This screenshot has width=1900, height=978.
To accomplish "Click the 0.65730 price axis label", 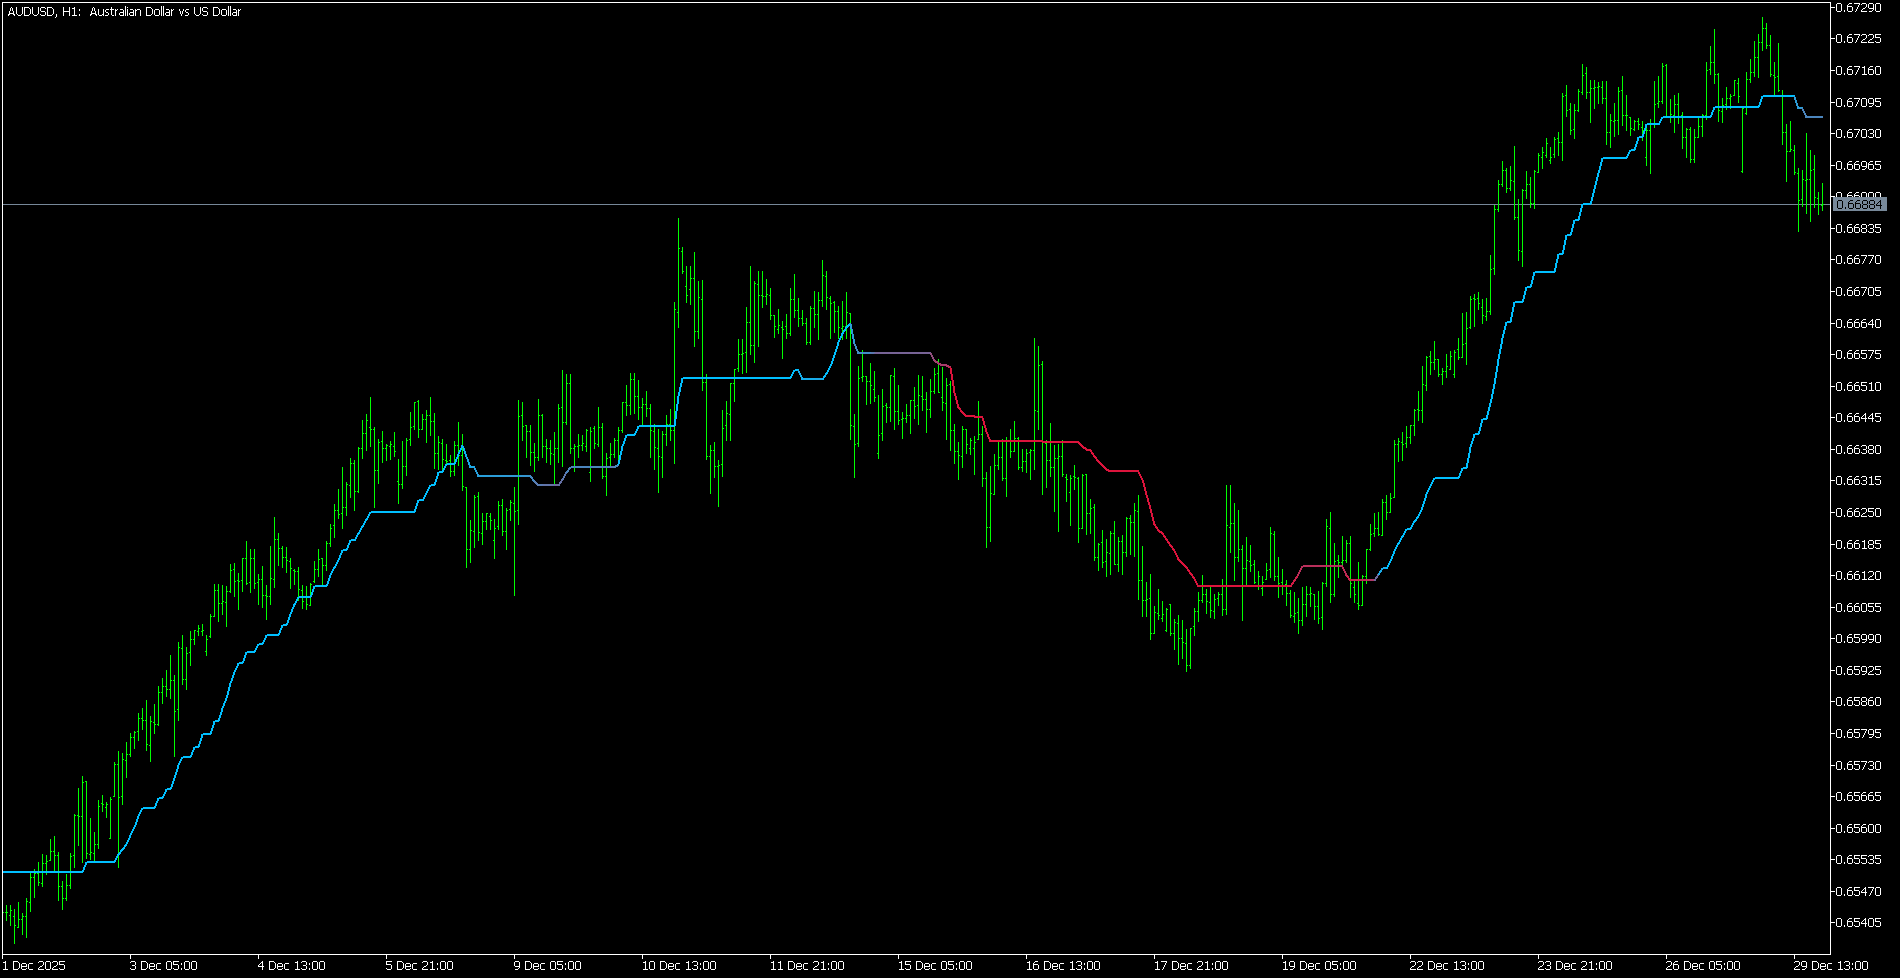I will click(x=1860, y=765).
